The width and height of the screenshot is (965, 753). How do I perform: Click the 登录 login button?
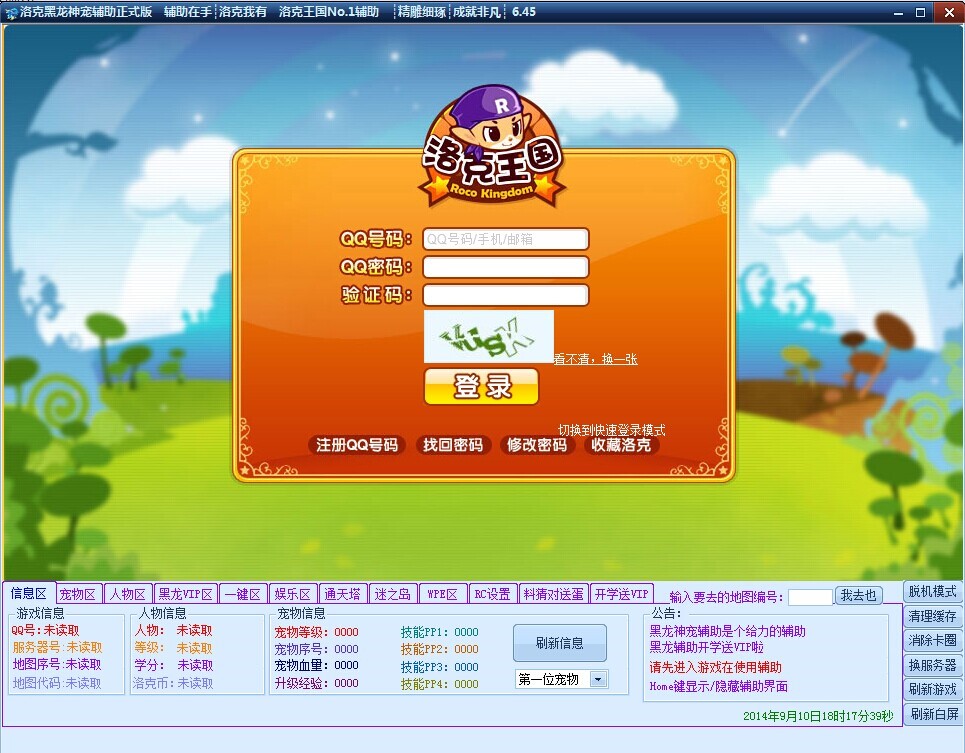pos(481,386)
